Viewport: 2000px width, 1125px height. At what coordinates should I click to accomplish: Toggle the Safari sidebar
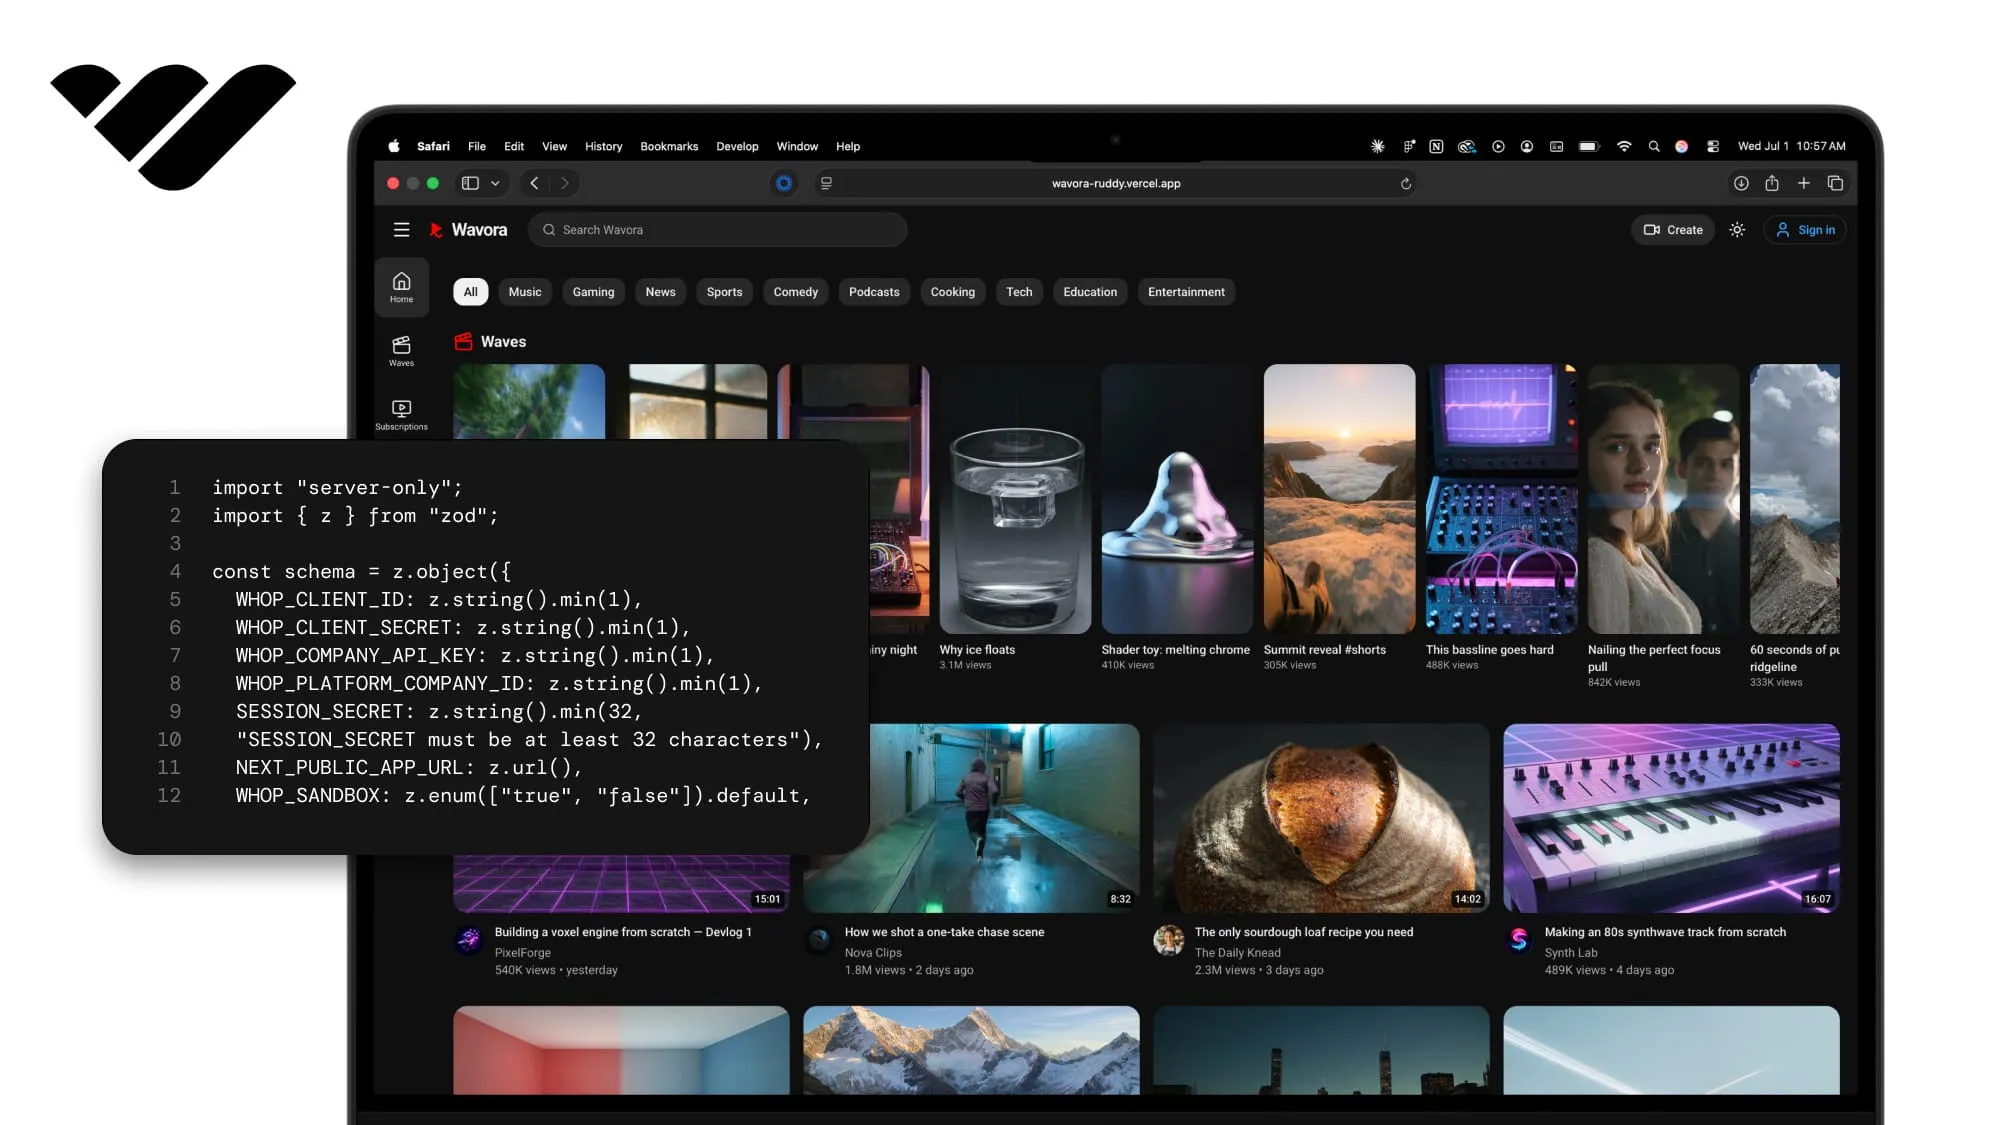point(470,183)
